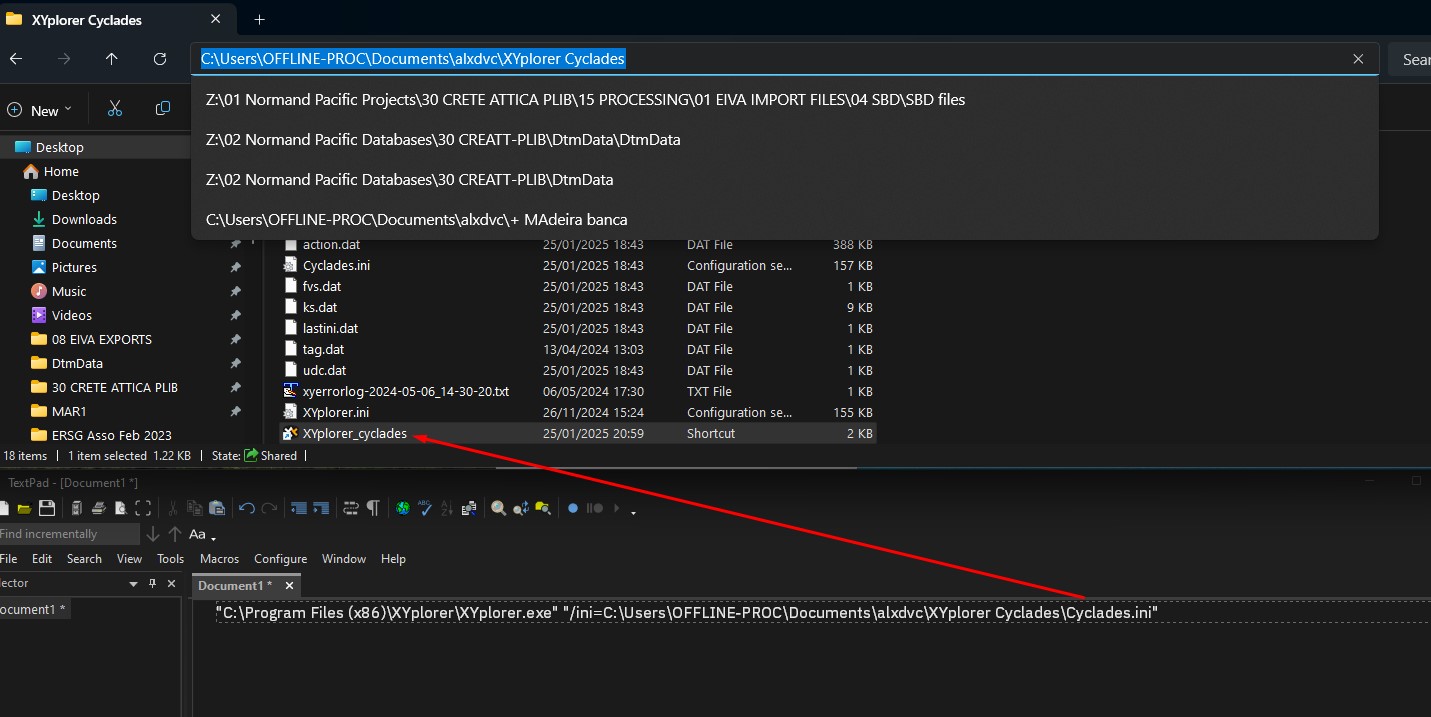Viewport: 1431px width, 717px height.
Task: Select the DtmData\DtmData address suggestion
Action: tap(443, 140)
